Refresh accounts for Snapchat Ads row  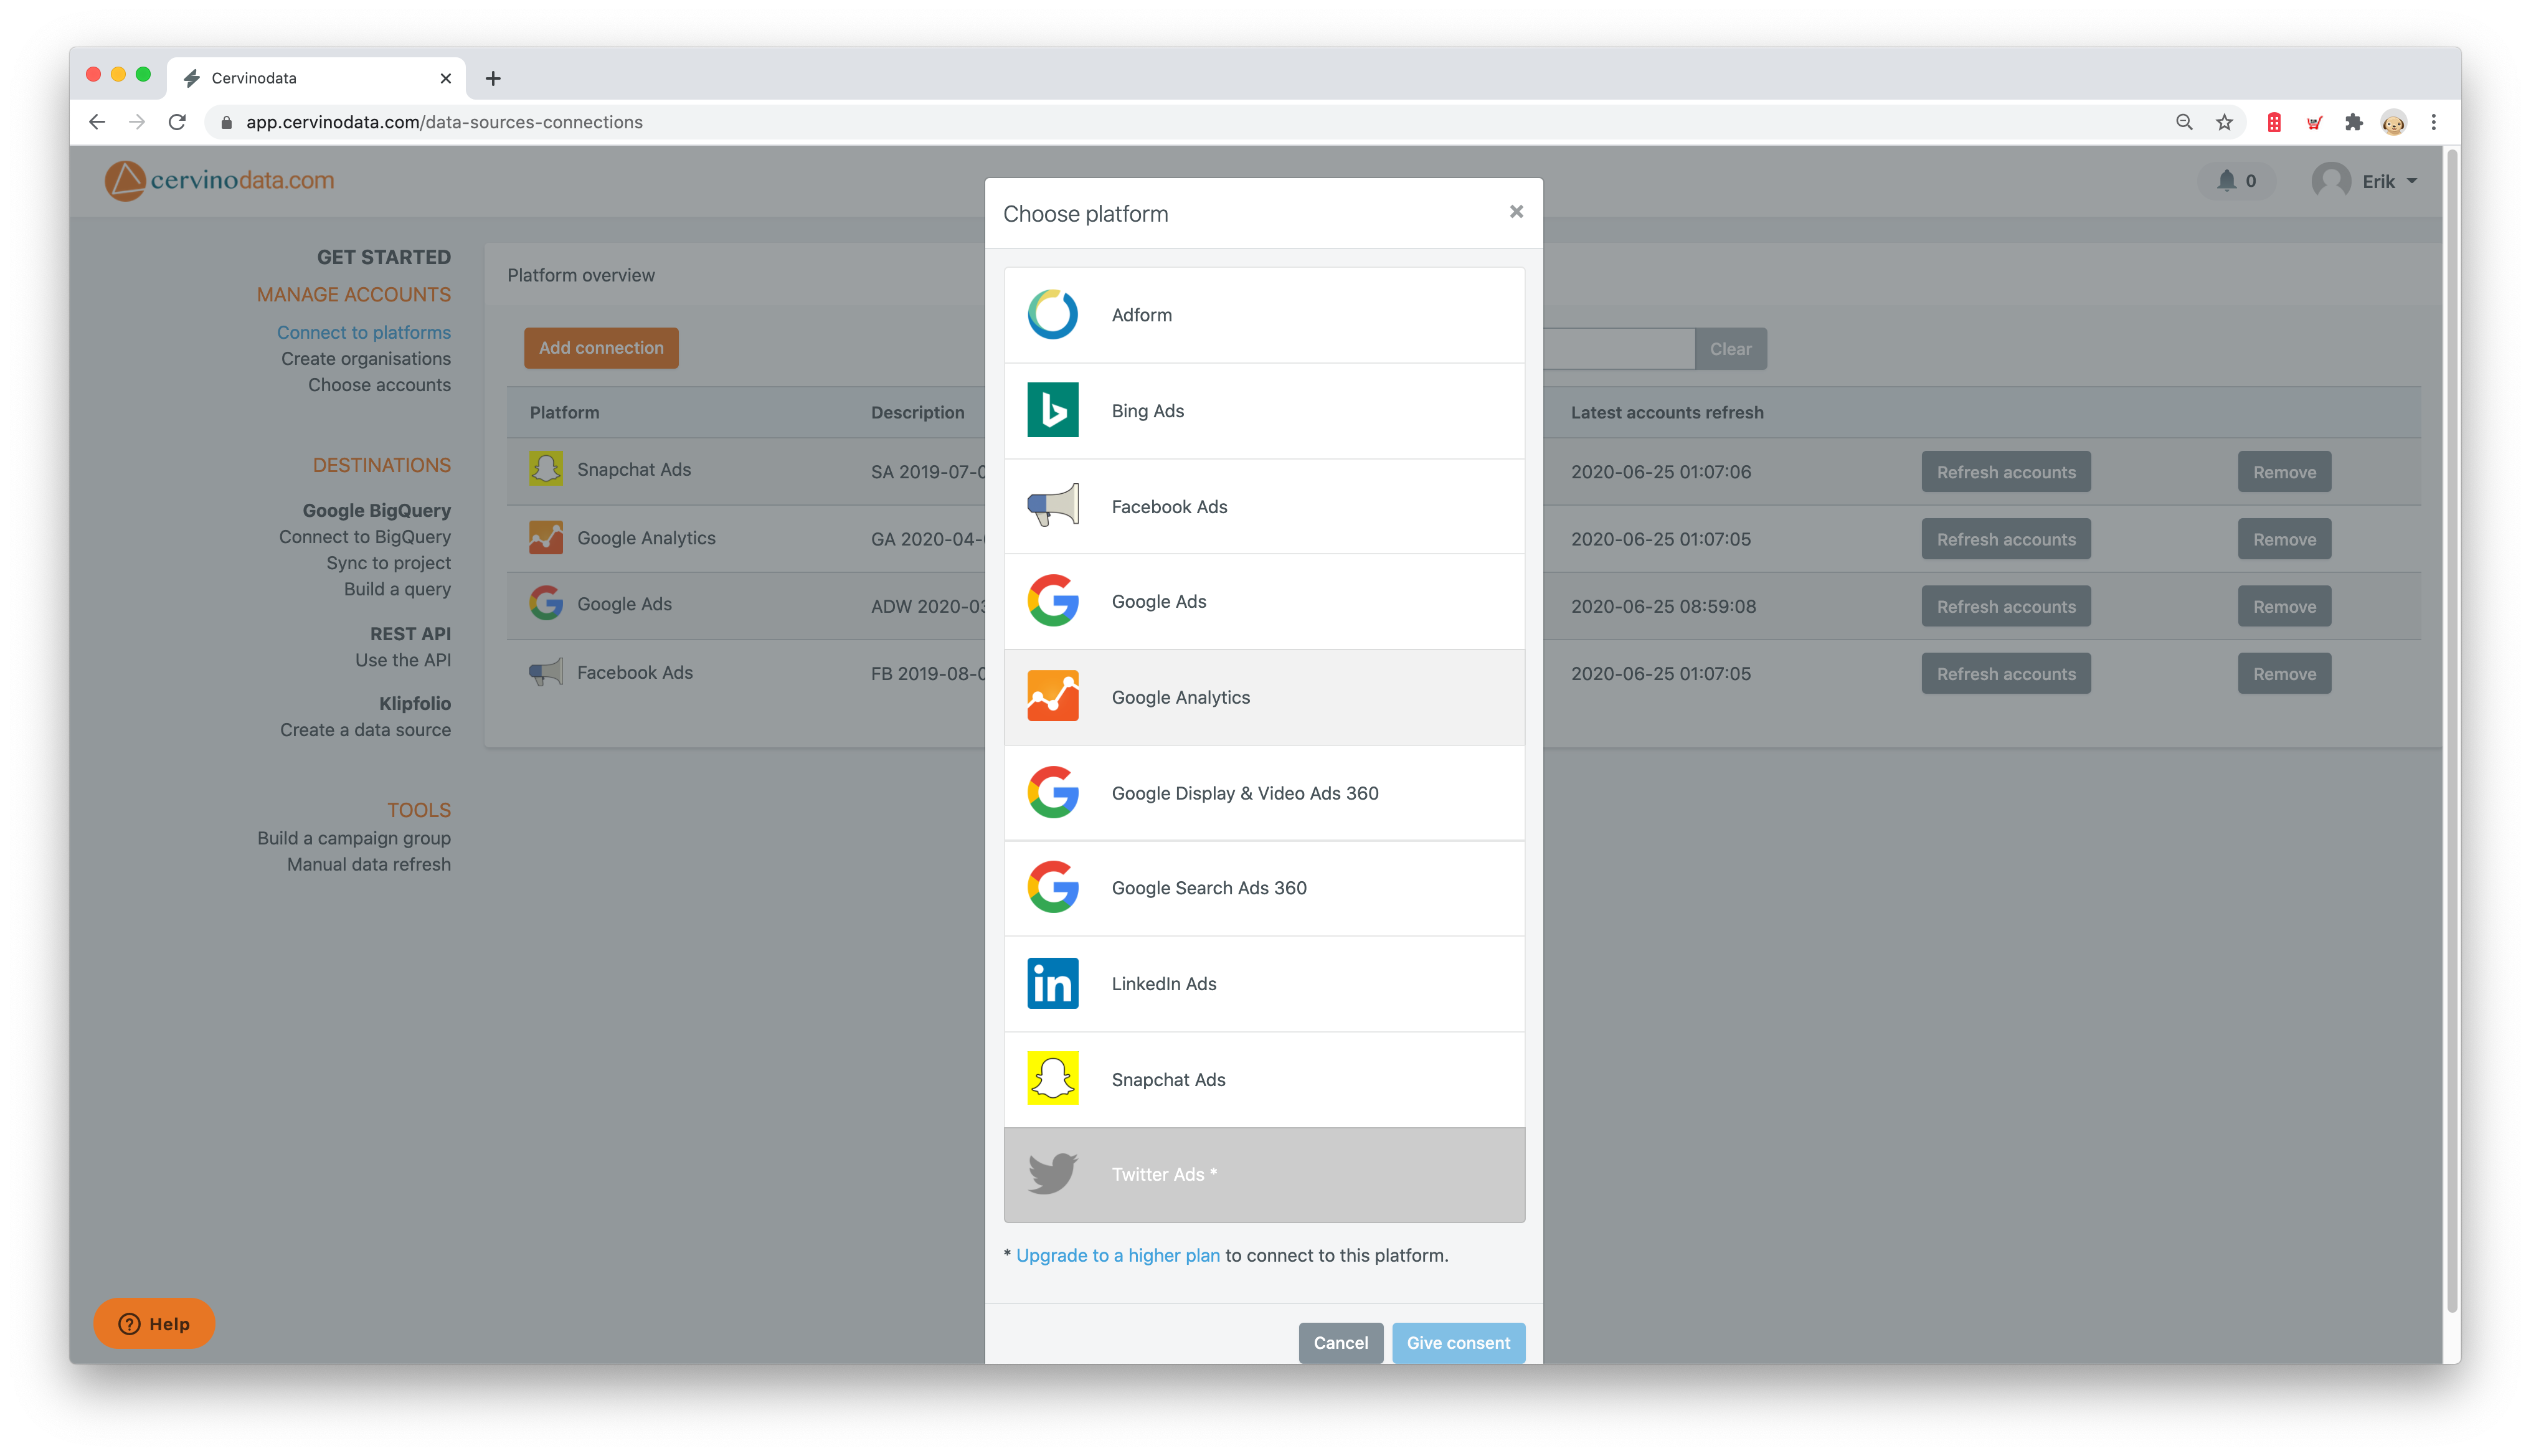tap(2005, 472)
